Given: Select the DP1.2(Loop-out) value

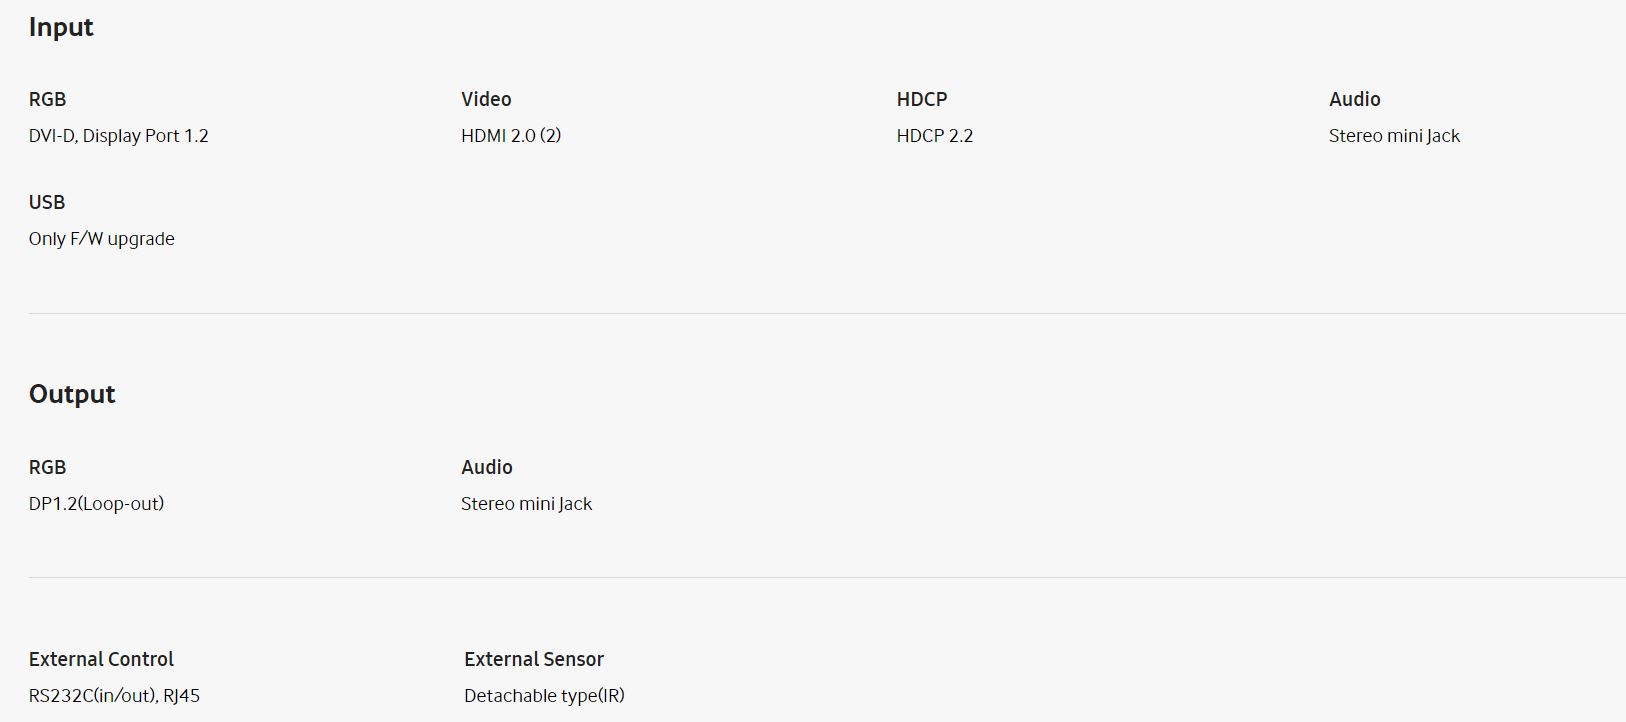Looking at the screenshot, I should click(x=96, y=504).
